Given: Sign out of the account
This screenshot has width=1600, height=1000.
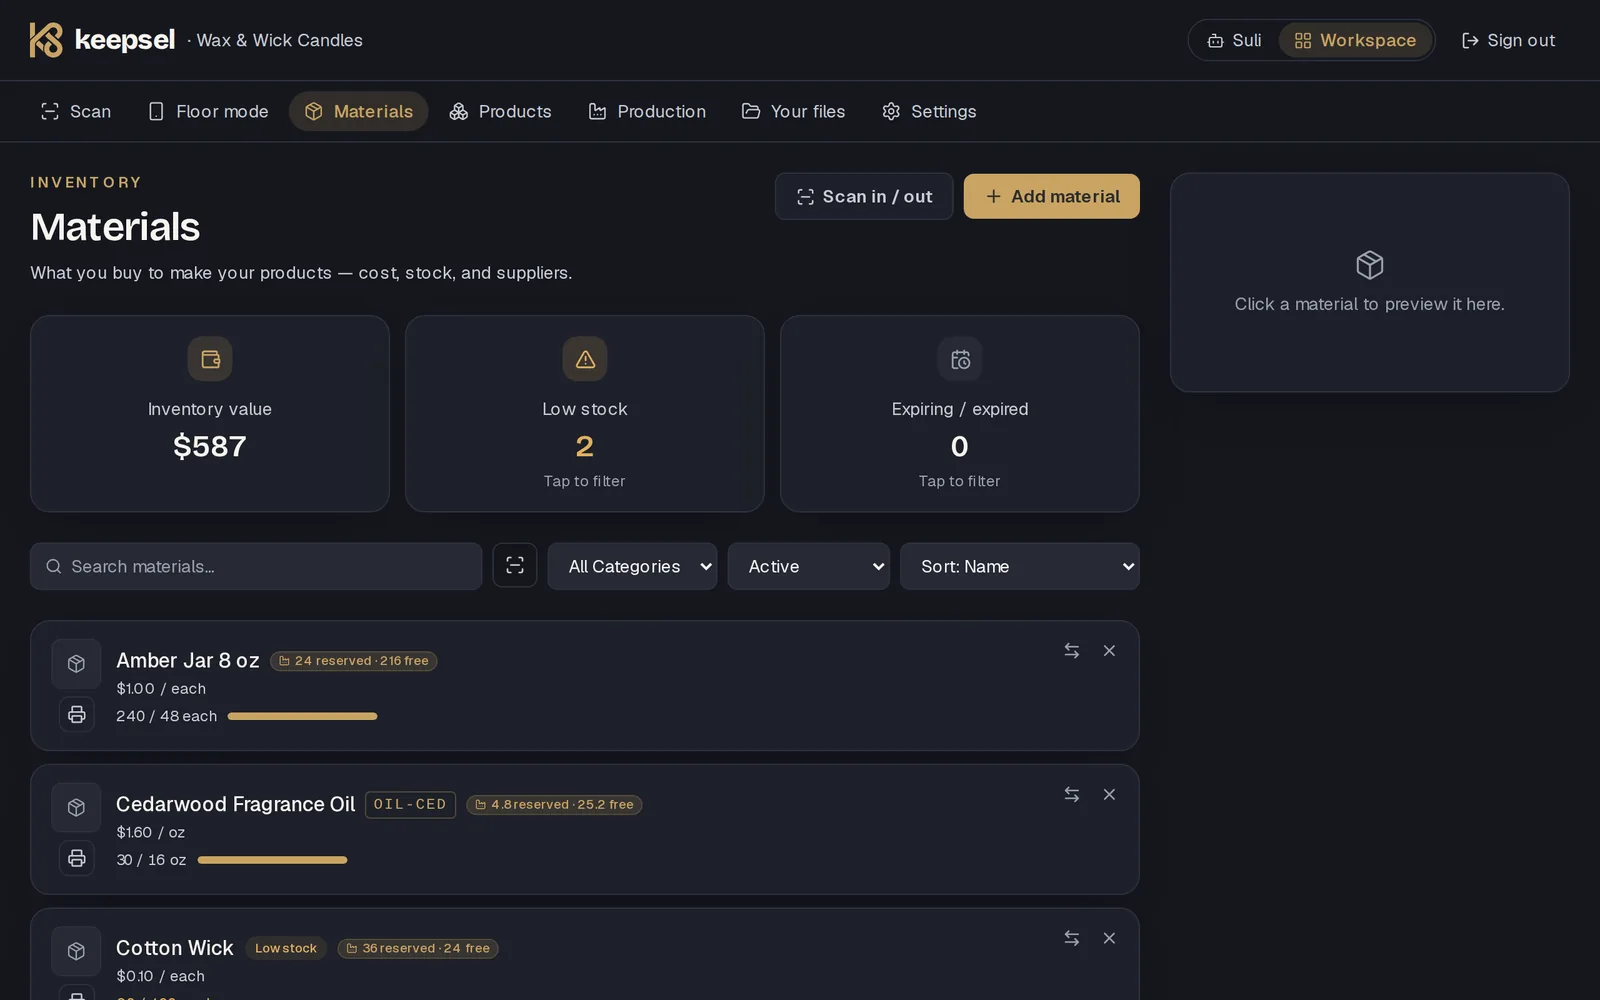Looking at the screenshot, I should (1508, 41).
